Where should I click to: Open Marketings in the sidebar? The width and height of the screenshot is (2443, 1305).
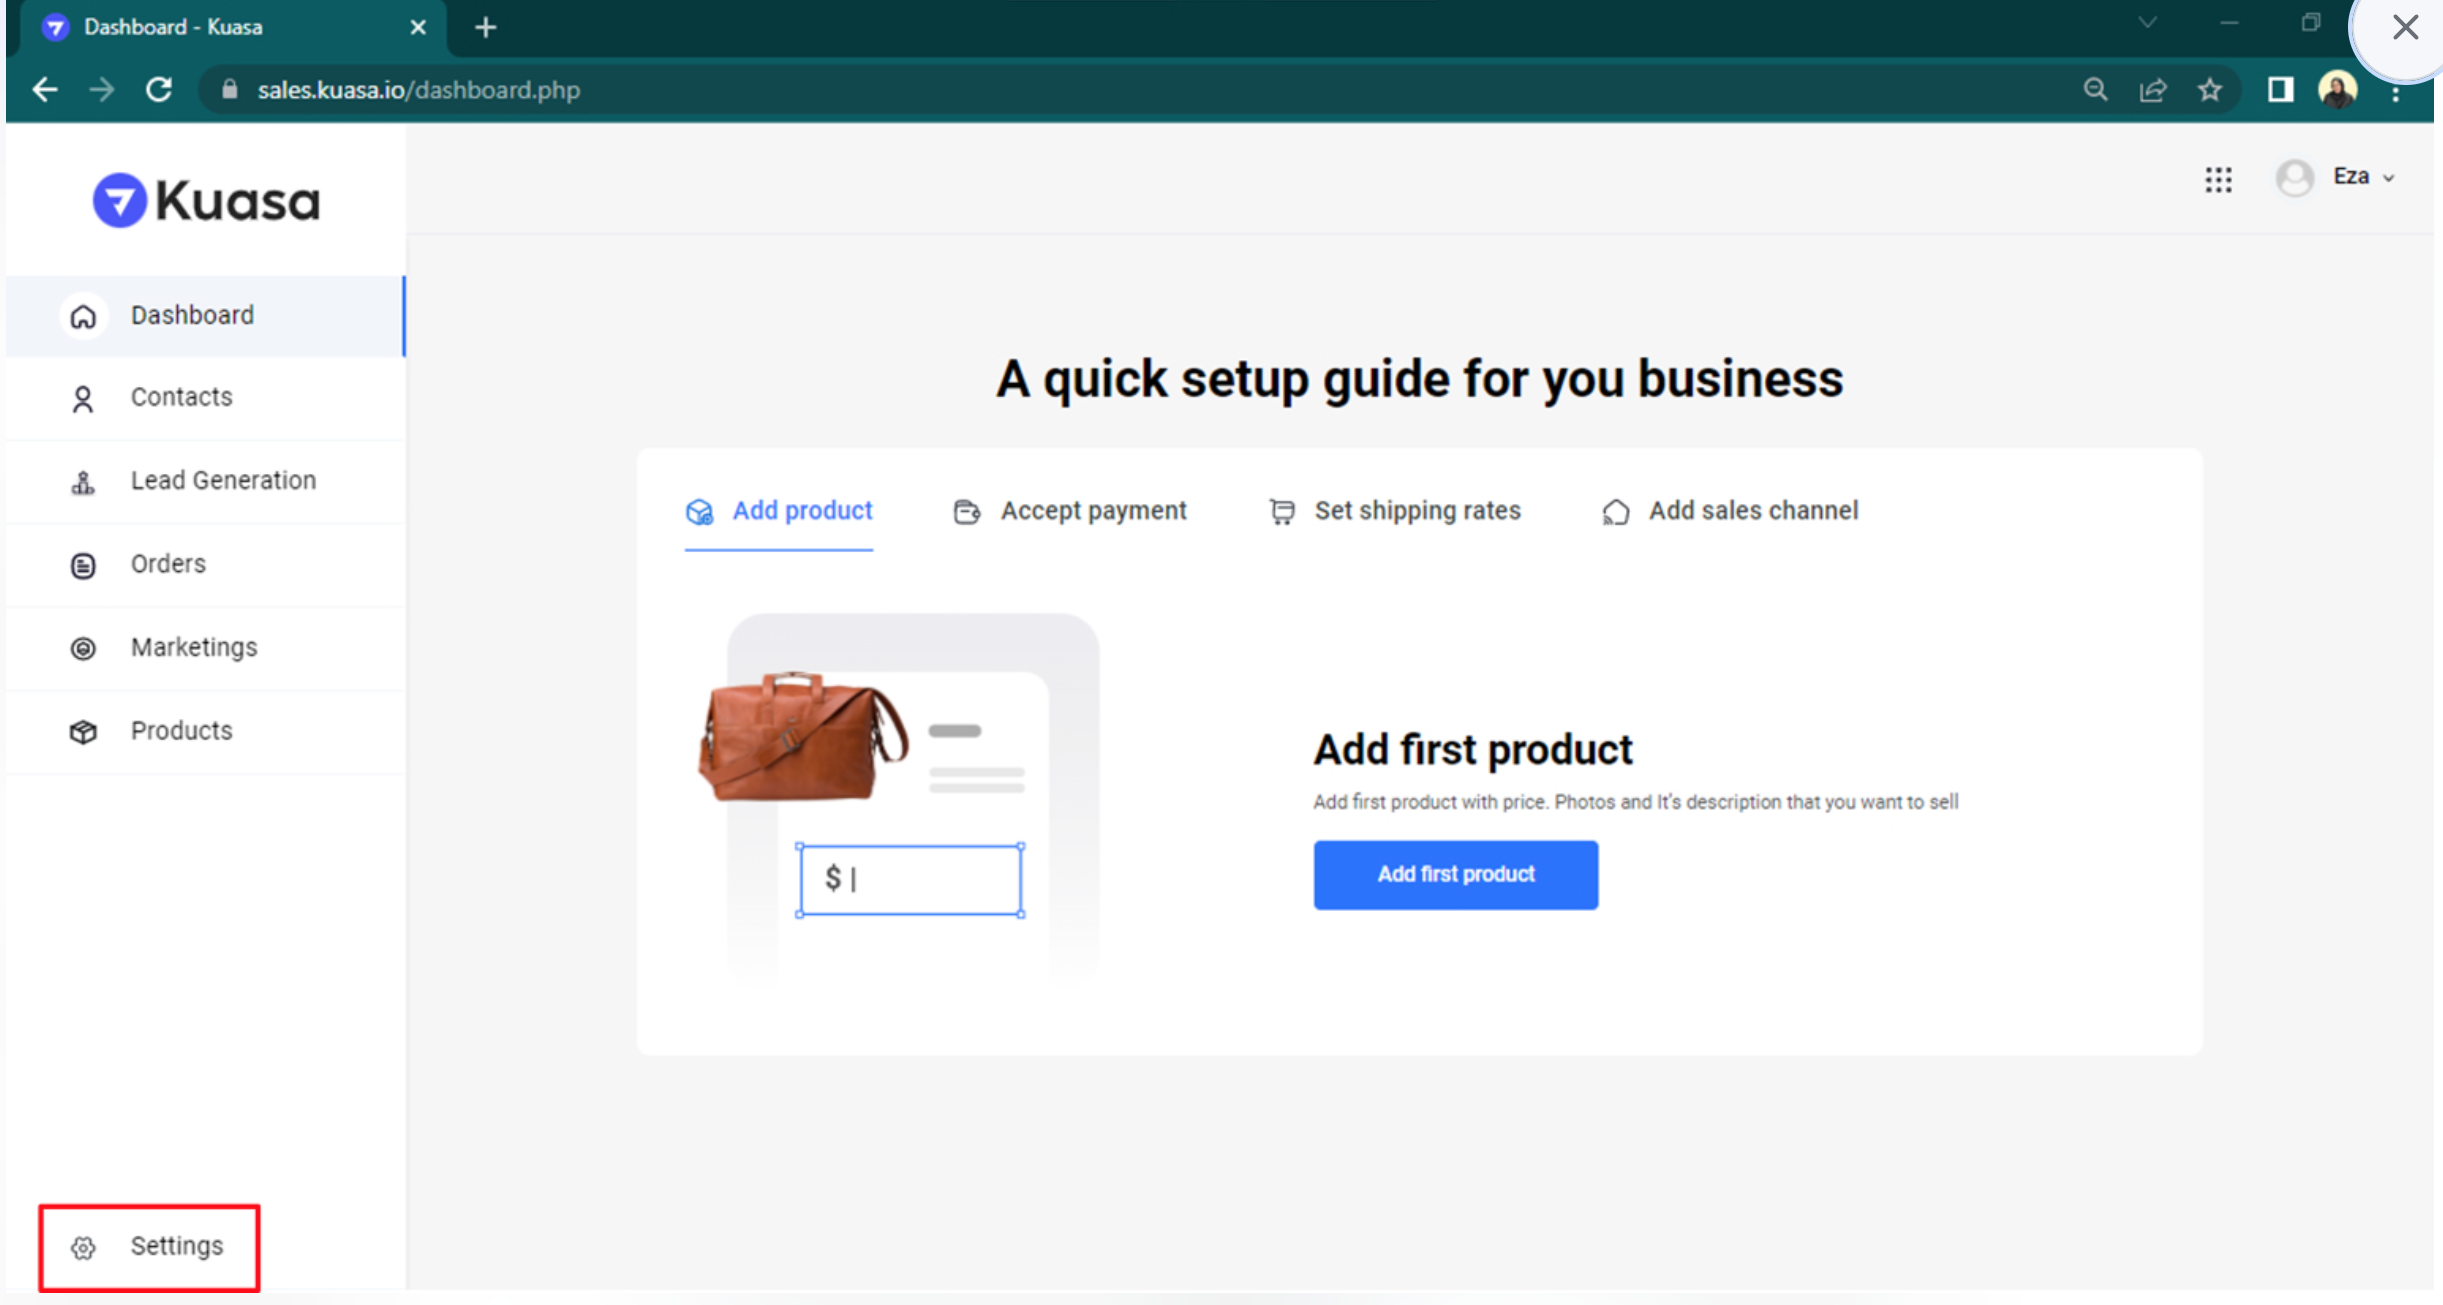tap(205, 647)
